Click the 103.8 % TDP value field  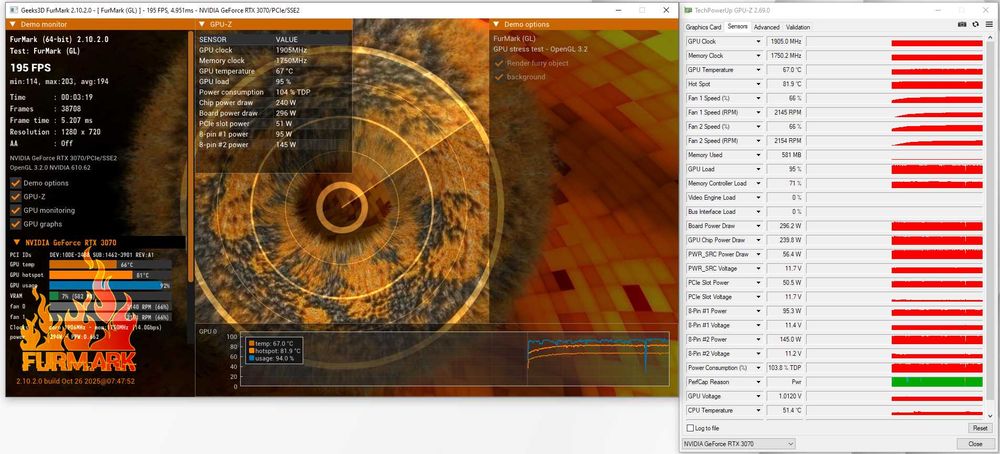(785, 368)
